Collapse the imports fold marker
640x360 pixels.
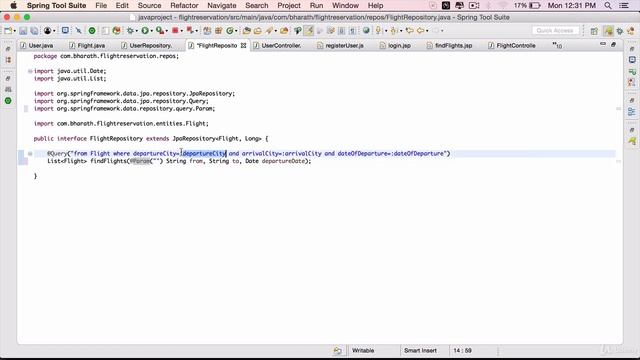30,71
